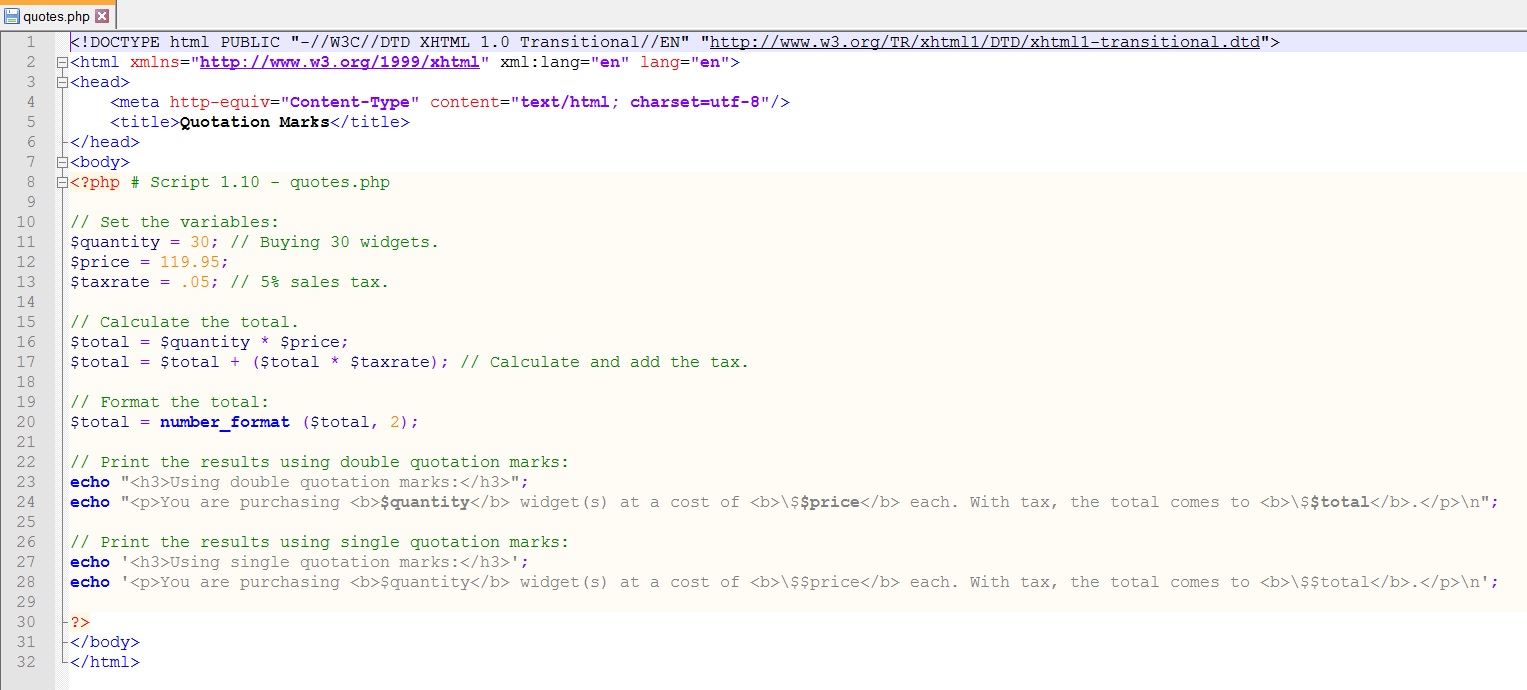Click the "Quotation Marks" title text
Image resolution: width=1527 pixels, height=690 pixels.
coord(255,122)
